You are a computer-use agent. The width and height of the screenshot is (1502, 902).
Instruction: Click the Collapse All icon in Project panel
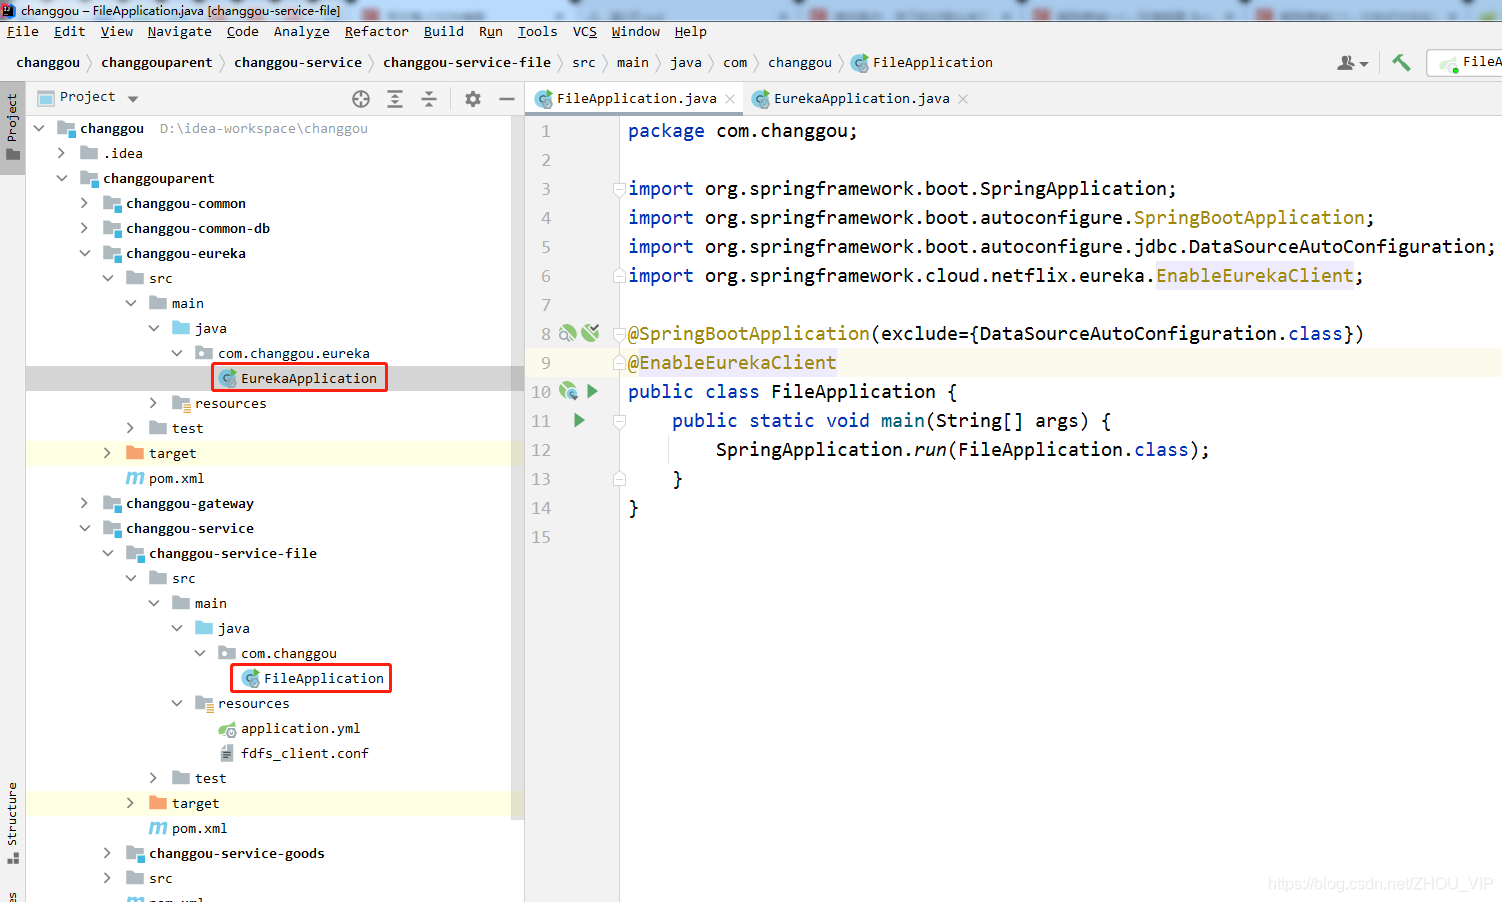(x=429, y=98)
